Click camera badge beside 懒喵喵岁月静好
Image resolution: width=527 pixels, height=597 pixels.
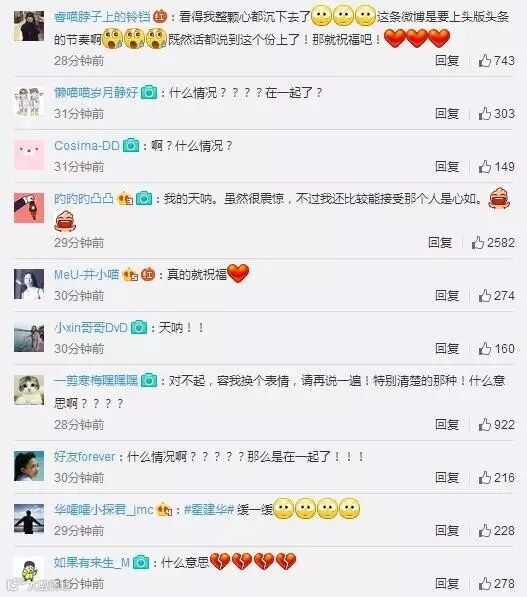(149, 93)
